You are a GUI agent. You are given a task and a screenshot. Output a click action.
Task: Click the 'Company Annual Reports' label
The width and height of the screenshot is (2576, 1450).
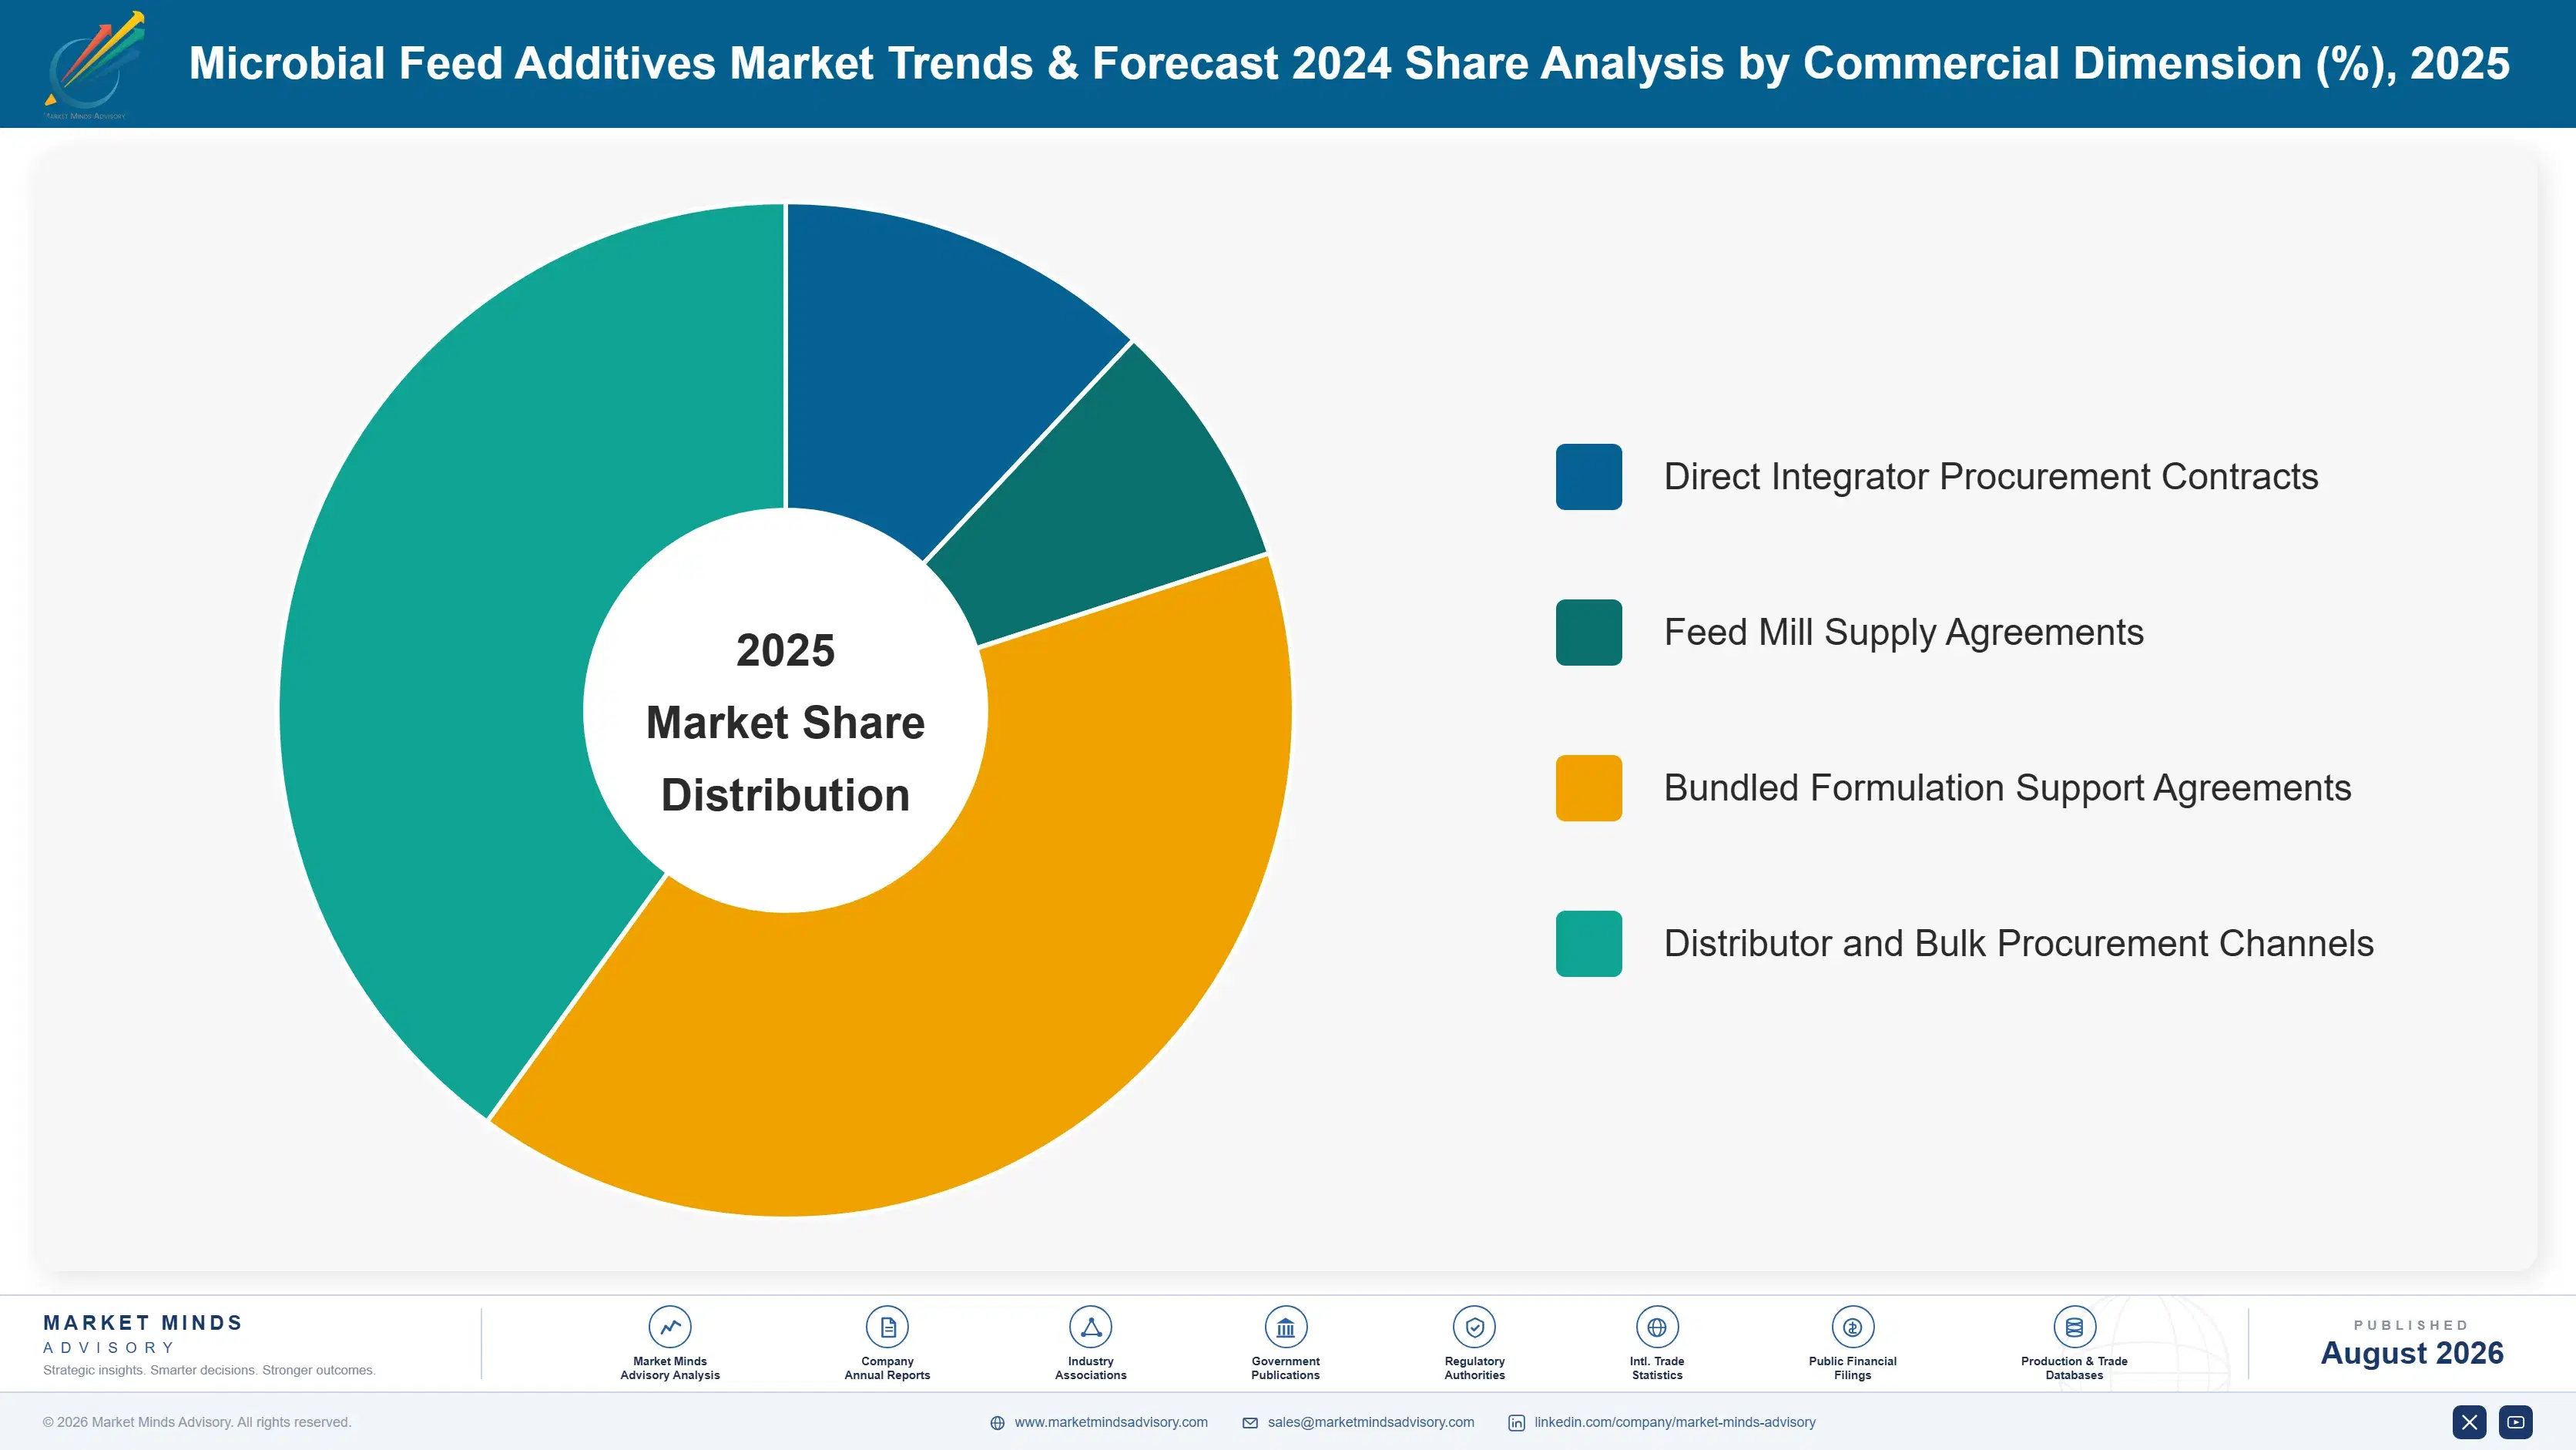click(x=887, y=1368)
